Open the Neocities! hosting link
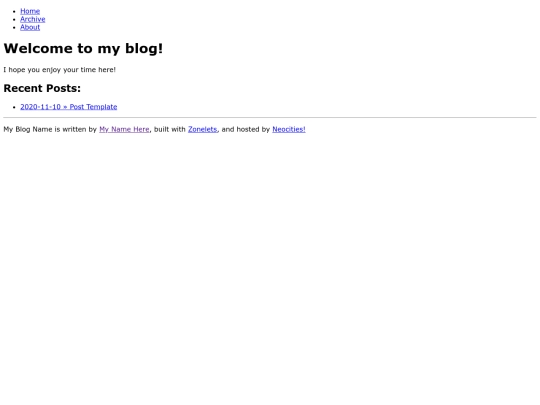This screenshot has width=540, height=405. coord(289,129)
